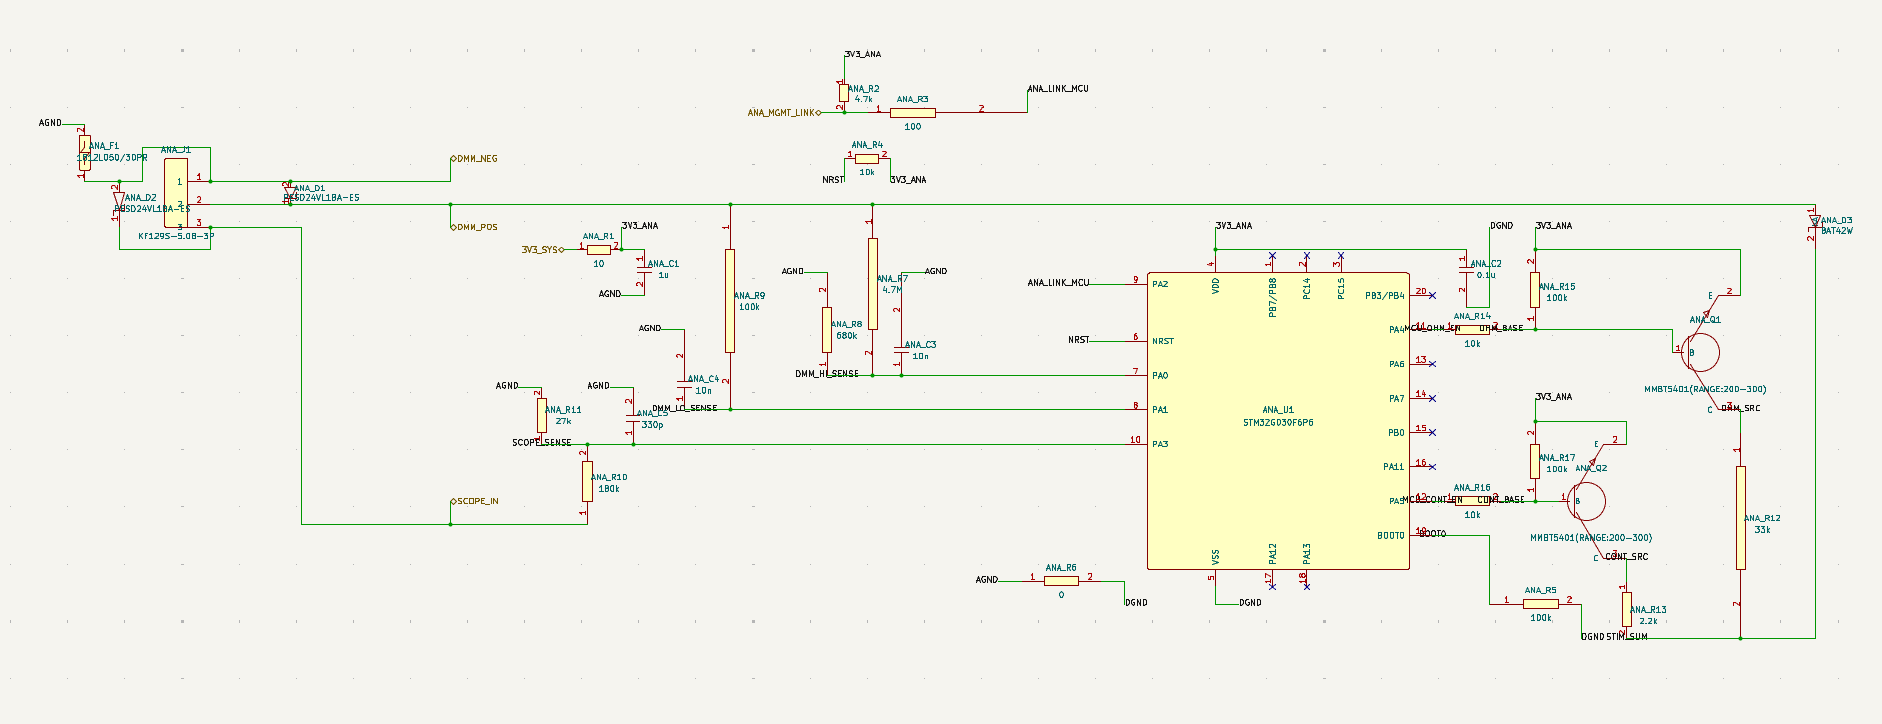Viewport: 1882px width, 724px height.
Task: Select the ANA_R7 resistor body
Action: coord(873,284)
